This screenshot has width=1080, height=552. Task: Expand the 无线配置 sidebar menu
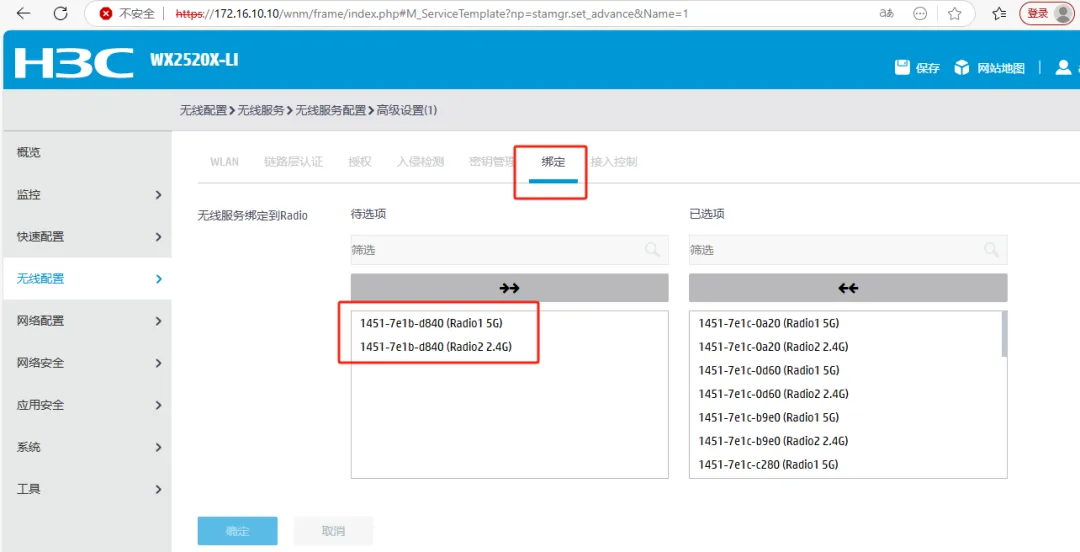[87, 278]
